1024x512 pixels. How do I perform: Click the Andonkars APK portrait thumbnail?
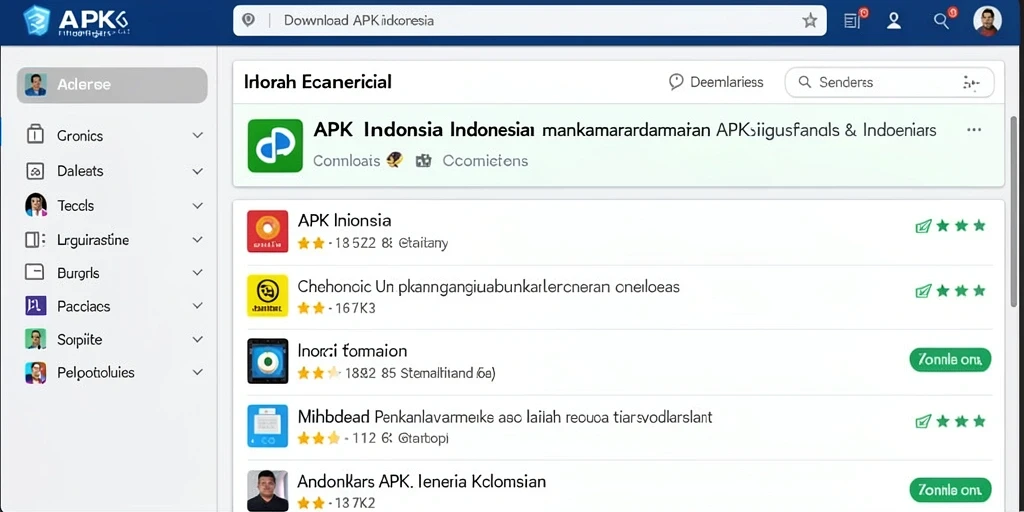tap(268, 490)
